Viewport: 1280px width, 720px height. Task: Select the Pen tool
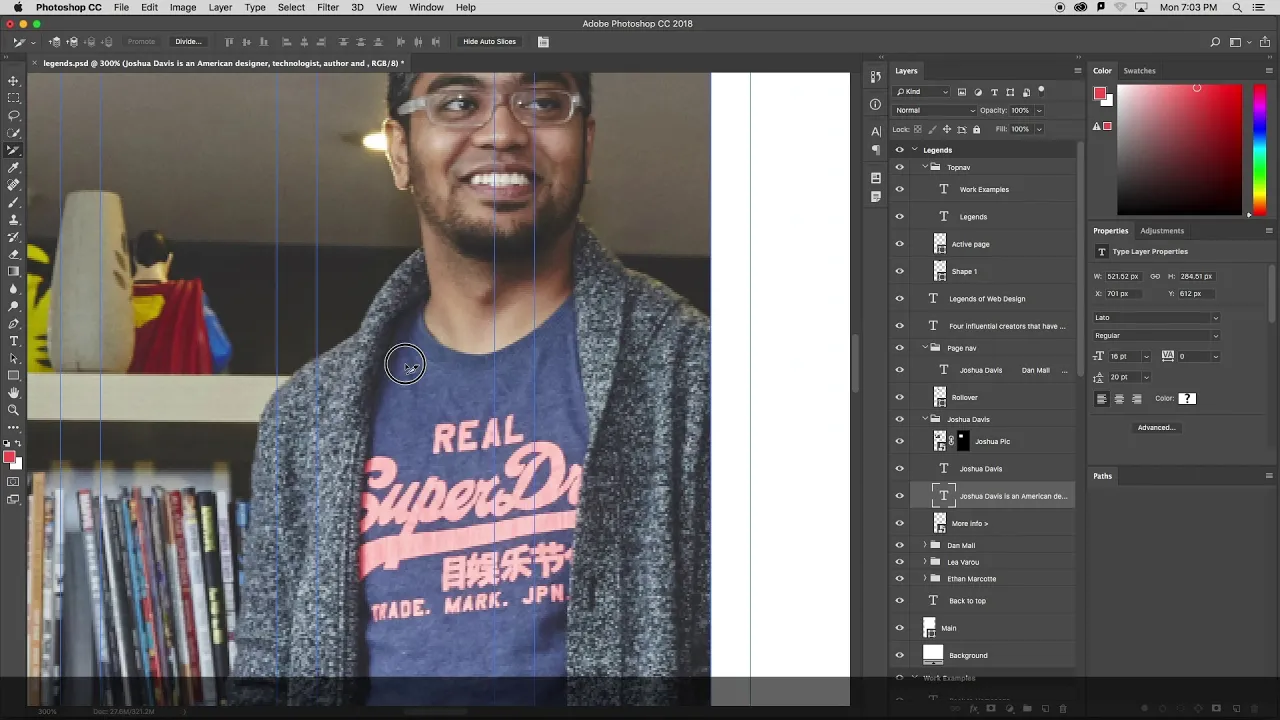13,324
